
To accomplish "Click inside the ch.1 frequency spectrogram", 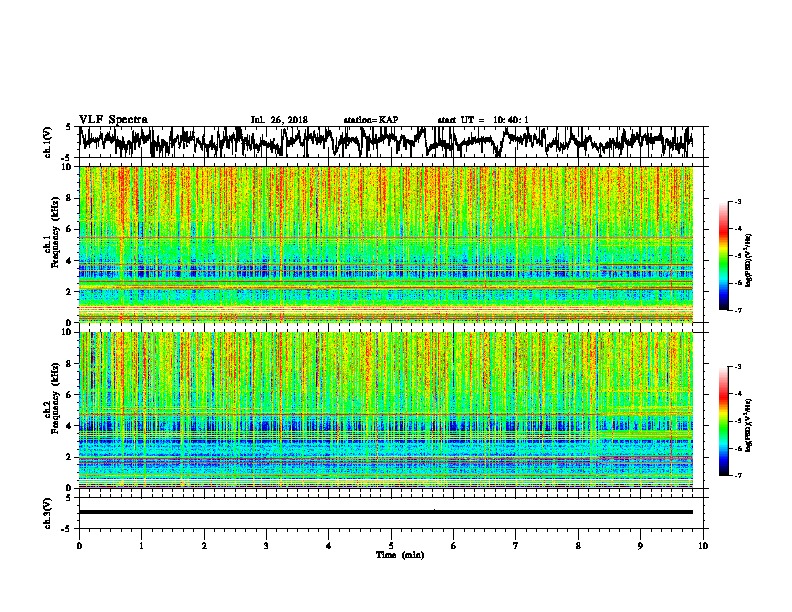I will [x=386, y=244].
